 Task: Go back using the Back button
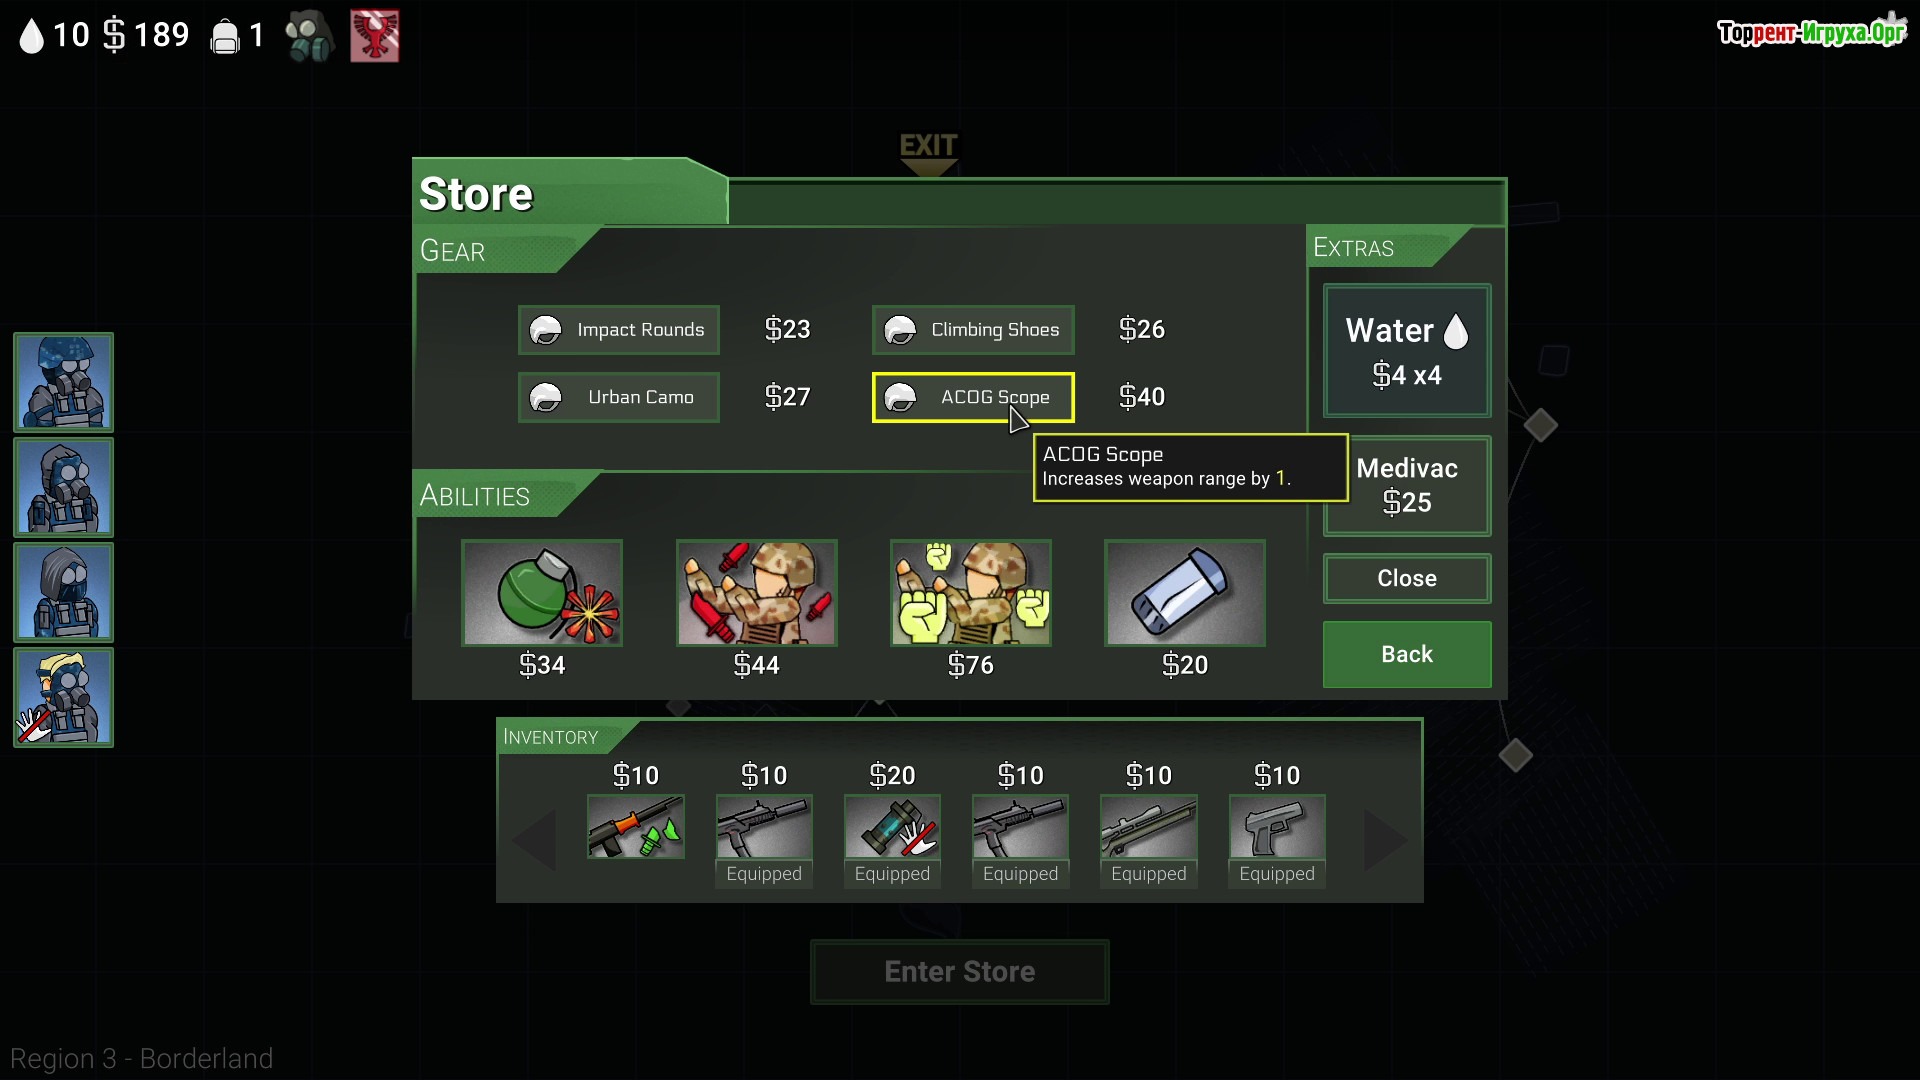tap(1407, 655)
